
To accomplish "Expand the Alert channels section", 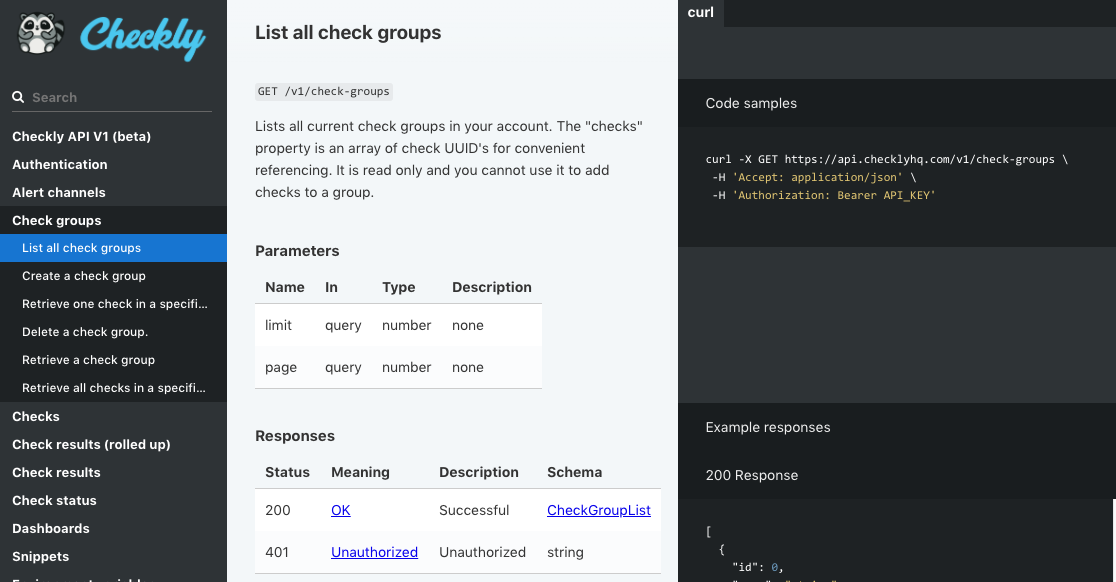I will point(58,192).
